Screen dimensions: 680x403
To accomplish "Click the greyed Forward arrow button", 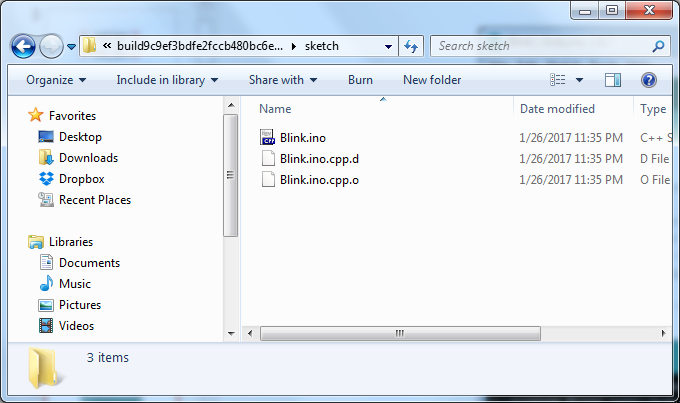I will pos(51,46).
